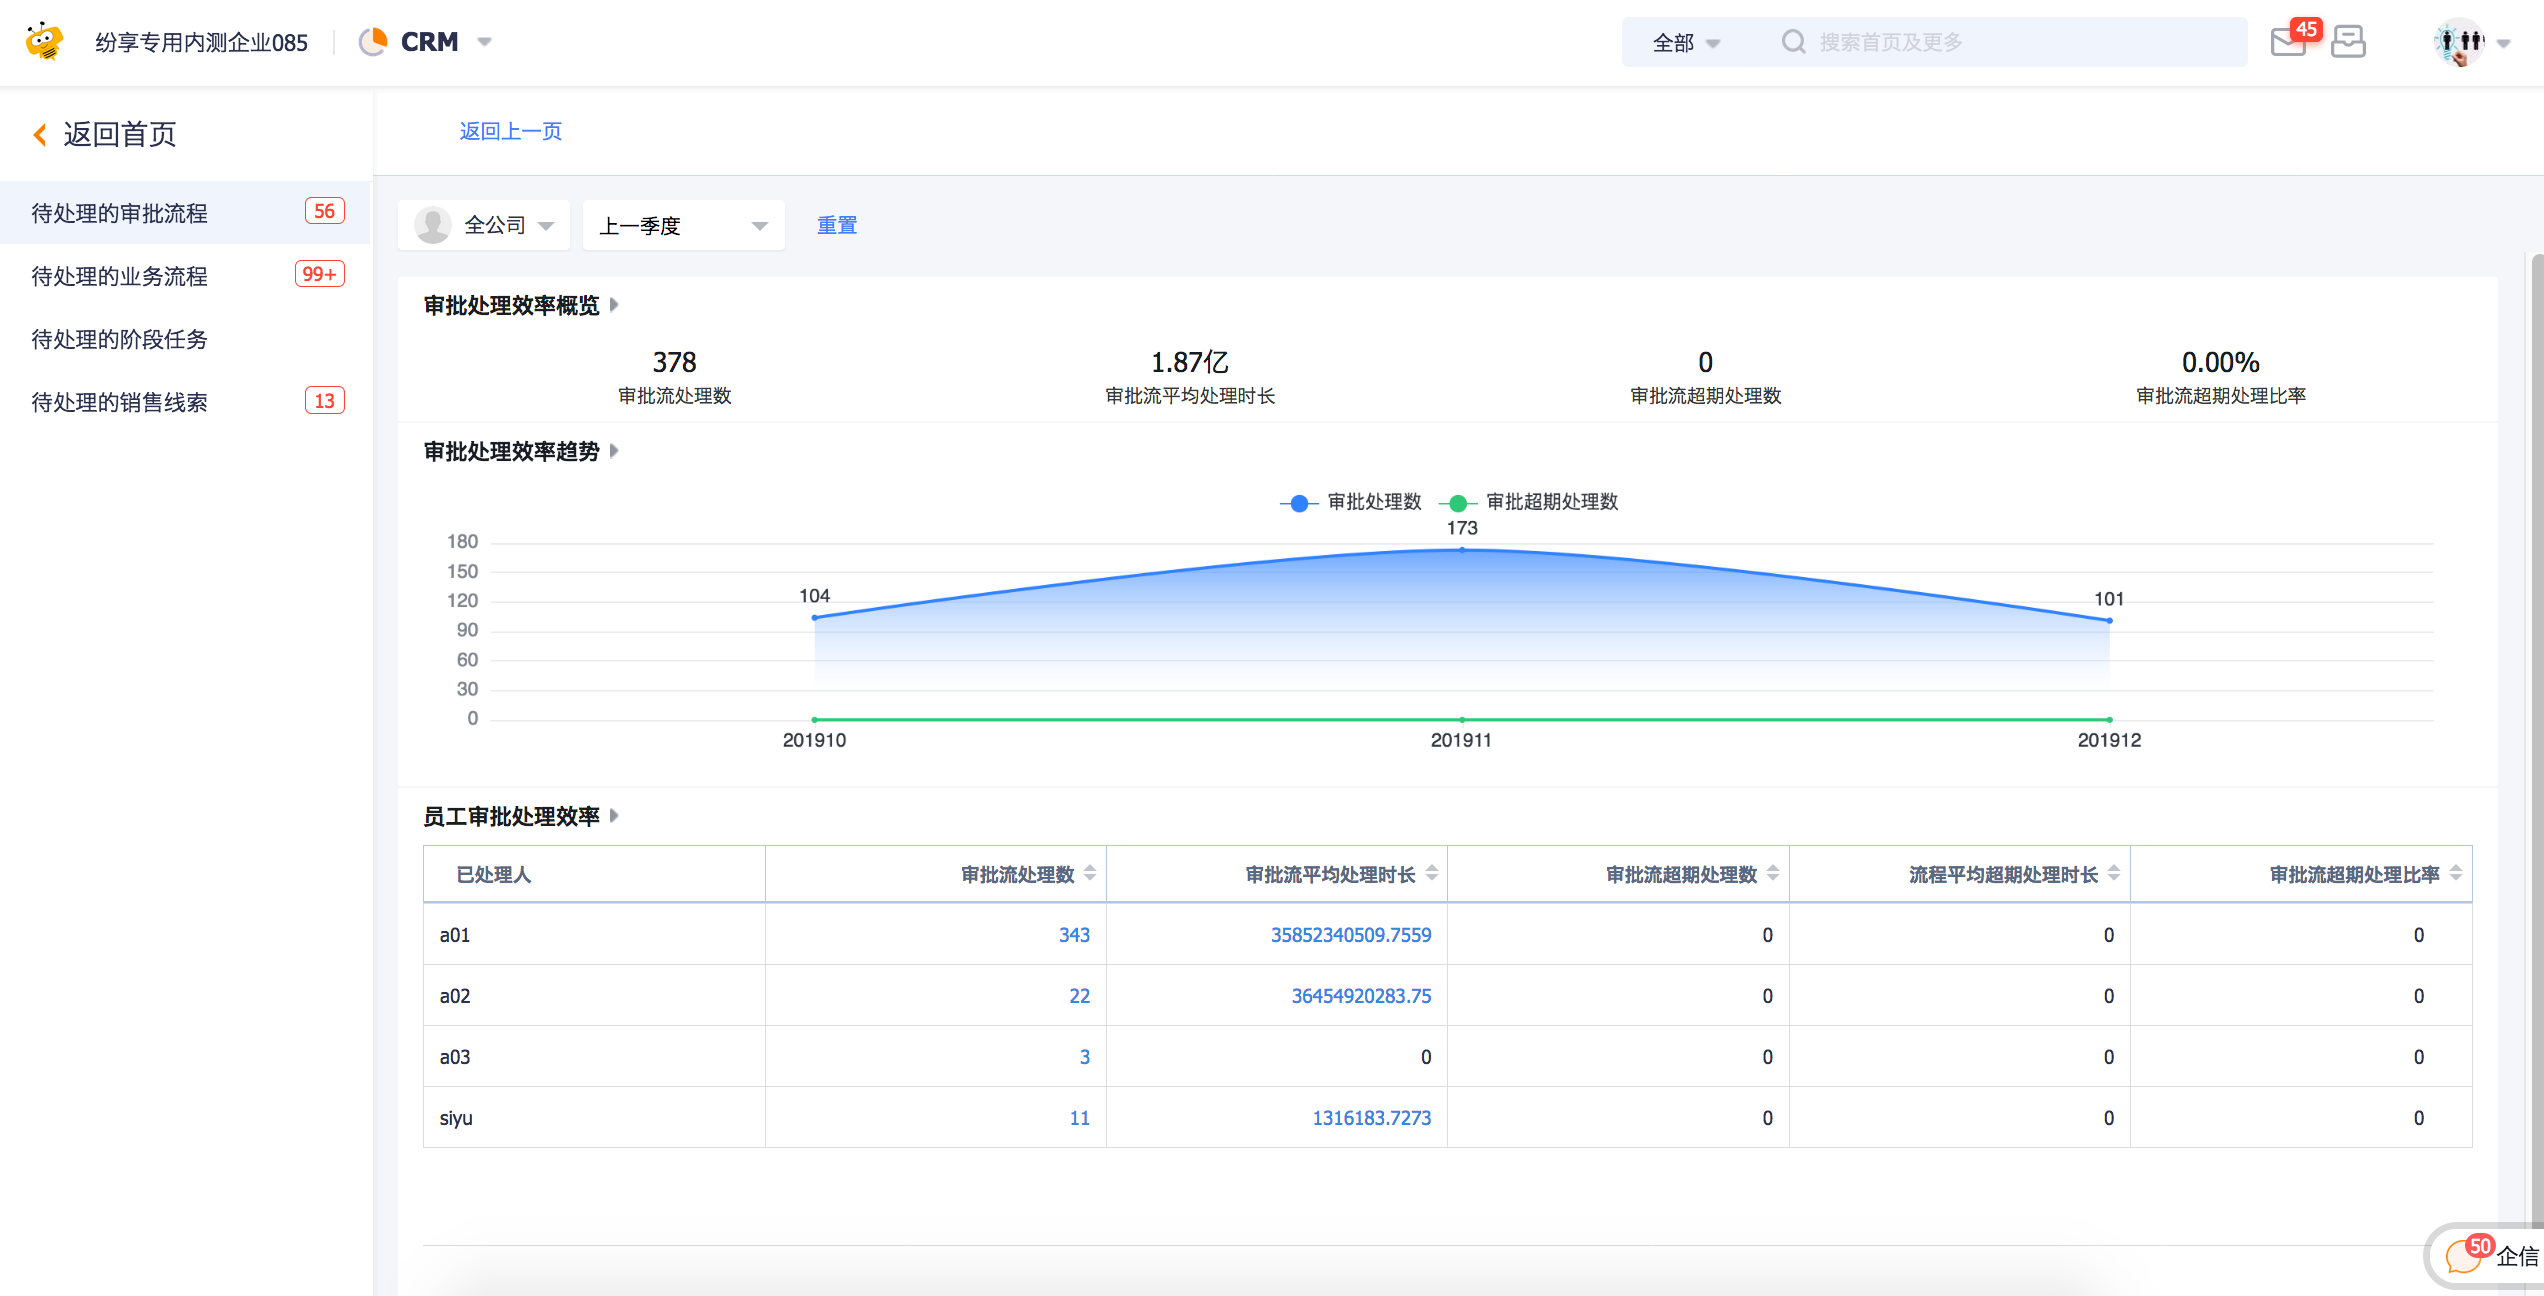Open the inbox tray icon
This screenshot has height=1296, width=2544.
pos(2348,42)
